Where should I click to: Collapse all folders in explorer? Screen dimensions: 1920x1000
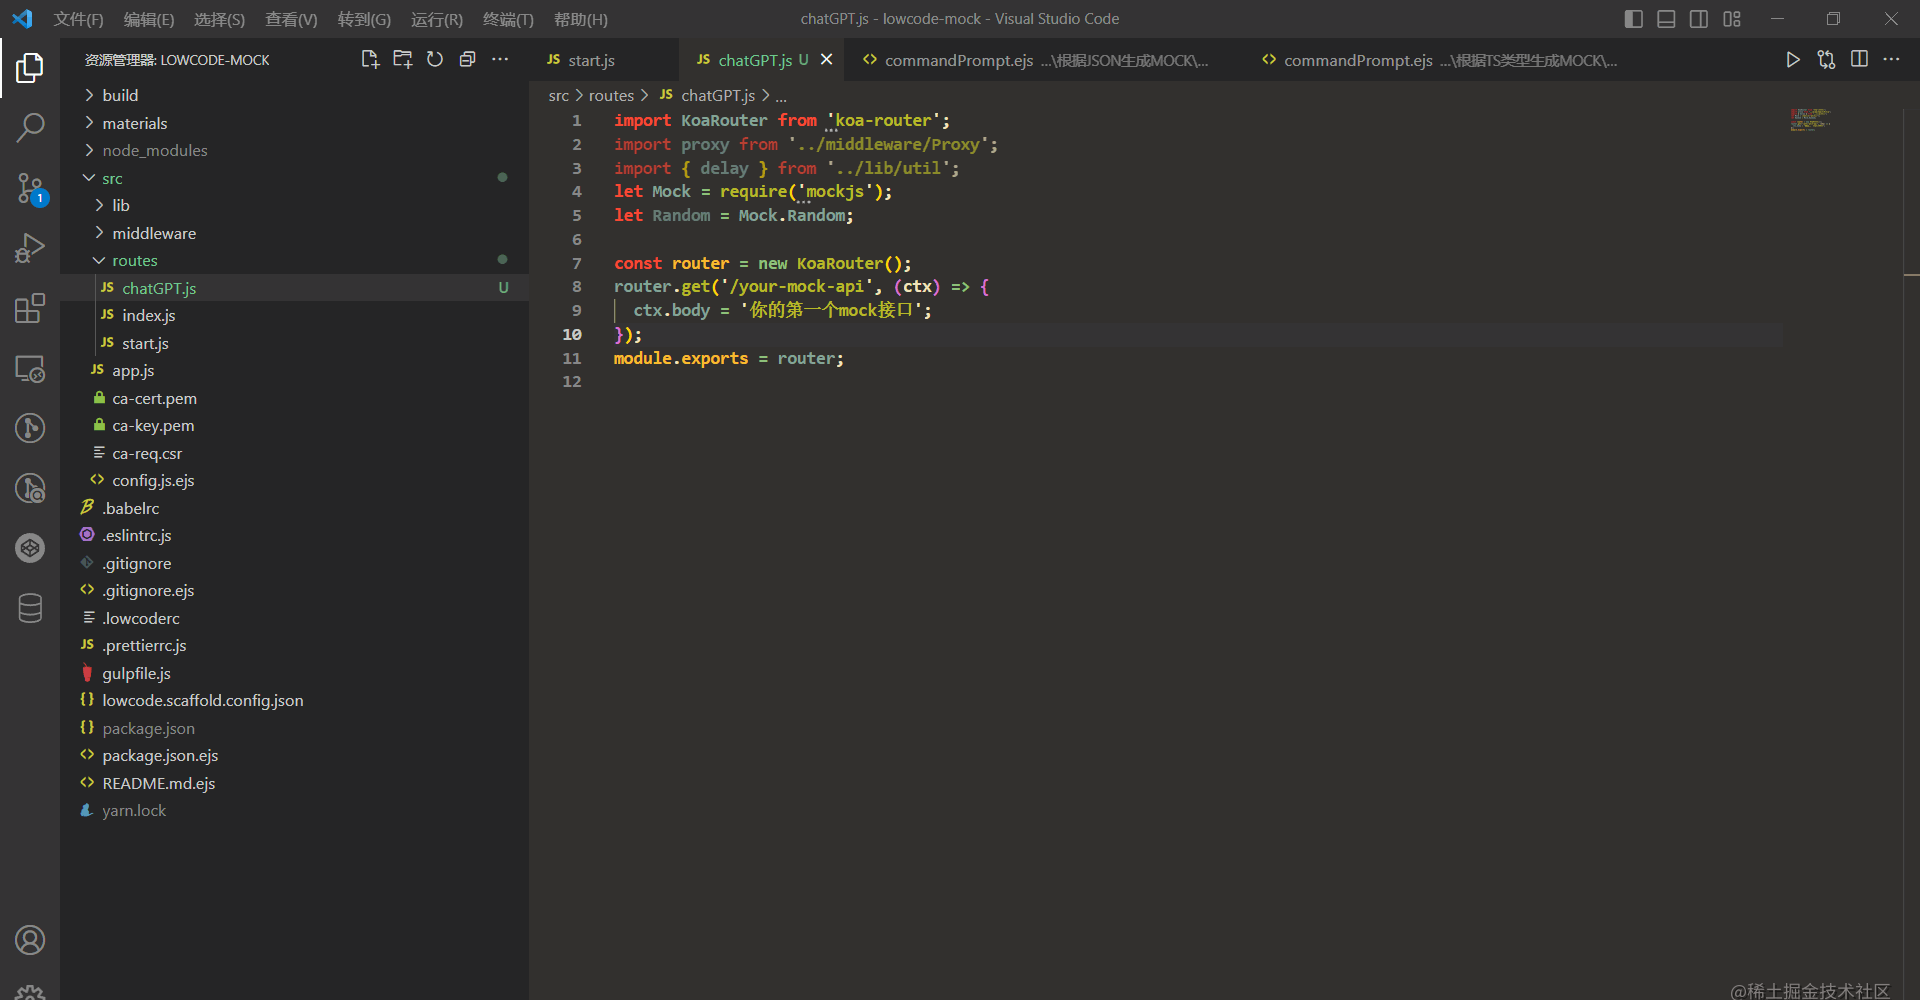pyautogui.click(x=467, y=59)
